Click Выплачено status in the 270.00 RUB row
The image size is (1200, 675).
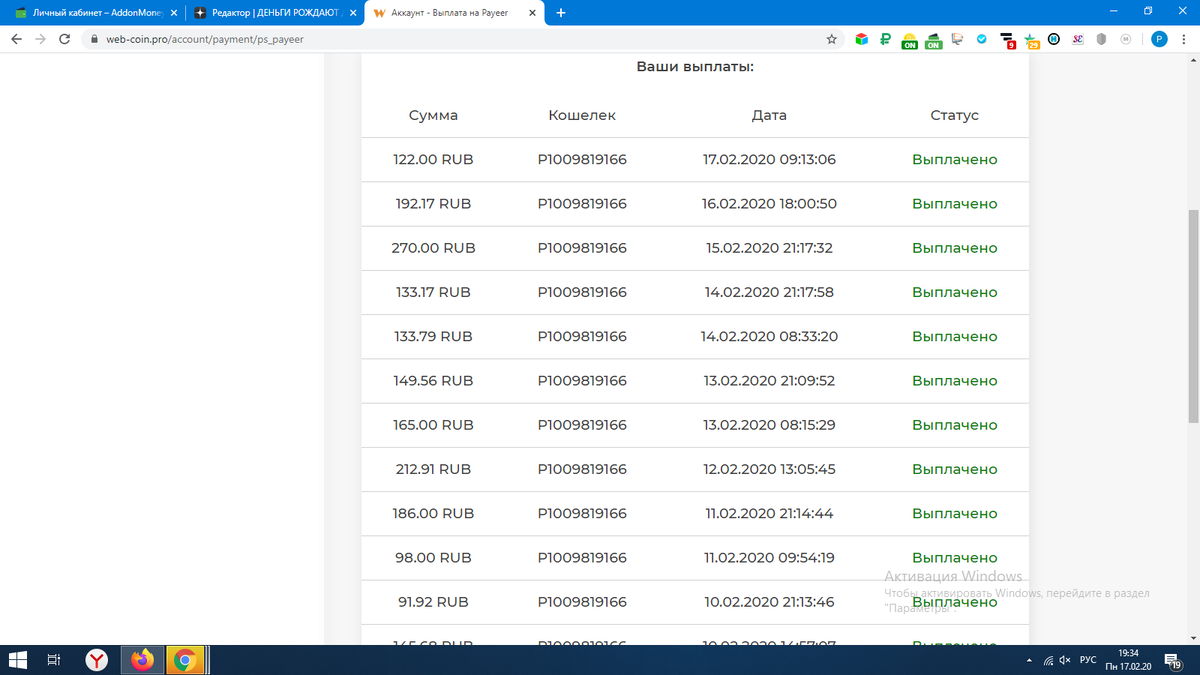pos(954,248)
